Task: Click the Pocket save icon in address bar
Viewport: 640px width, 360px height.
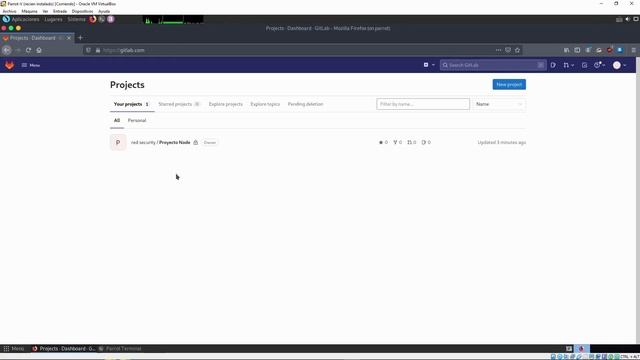Action: (508, 50)
